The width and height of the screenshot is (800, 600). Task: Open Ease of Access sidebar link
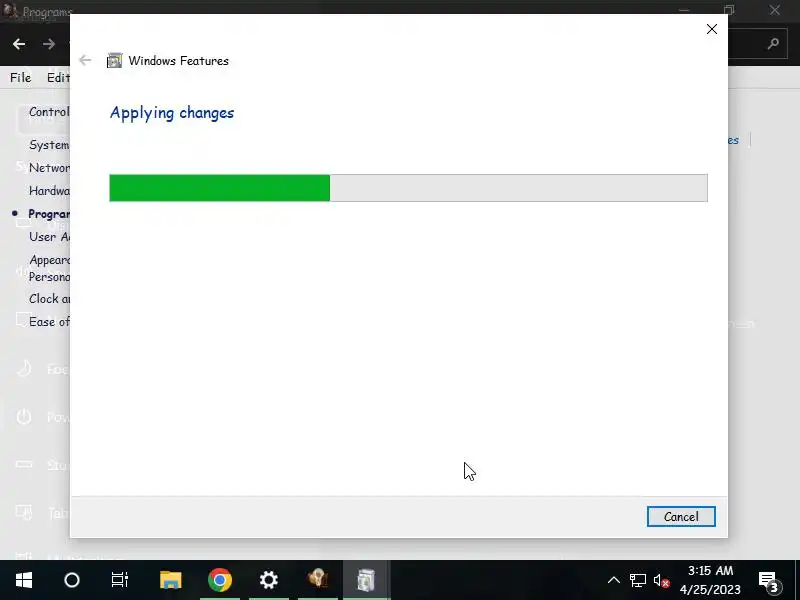click(49, 321)
